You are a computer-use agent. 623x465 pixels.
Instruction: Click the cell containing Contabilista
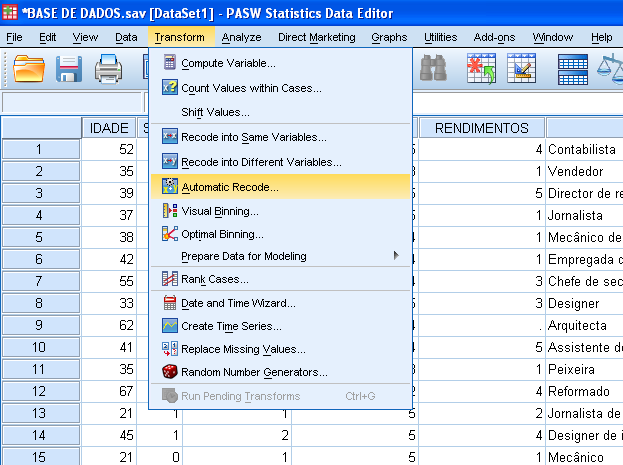tap(584, 149)
